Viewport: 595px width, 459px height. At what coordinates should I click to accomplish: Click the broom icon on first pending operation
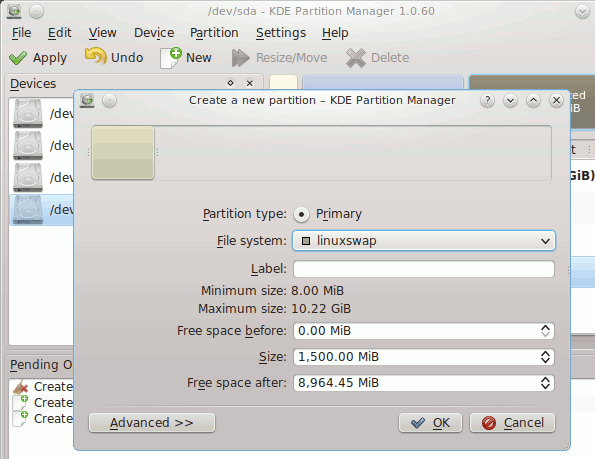click(x=20, y=387)
